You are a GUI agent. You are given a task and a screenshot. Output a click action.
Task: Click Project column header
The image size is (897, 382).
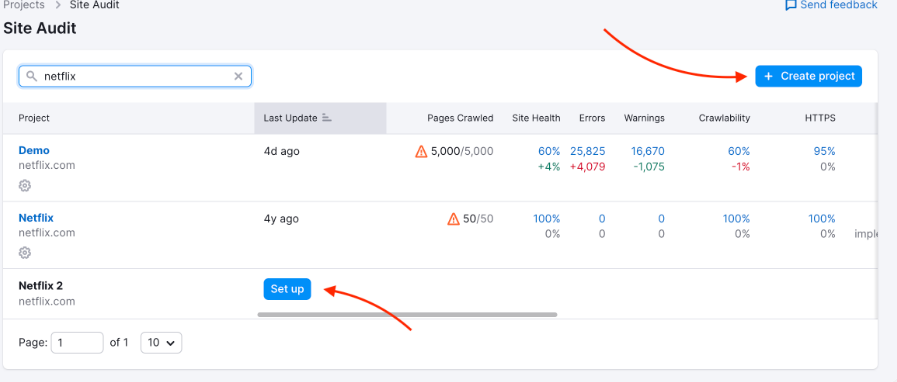click(x=34, y=118)
